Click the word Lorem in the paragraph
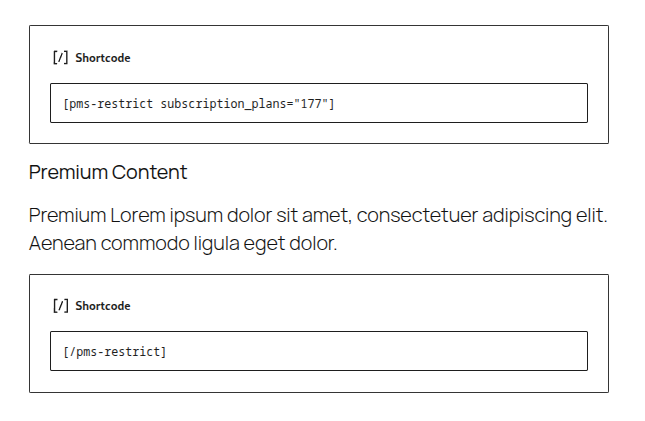645x421 pixels. tap(138, 215)
